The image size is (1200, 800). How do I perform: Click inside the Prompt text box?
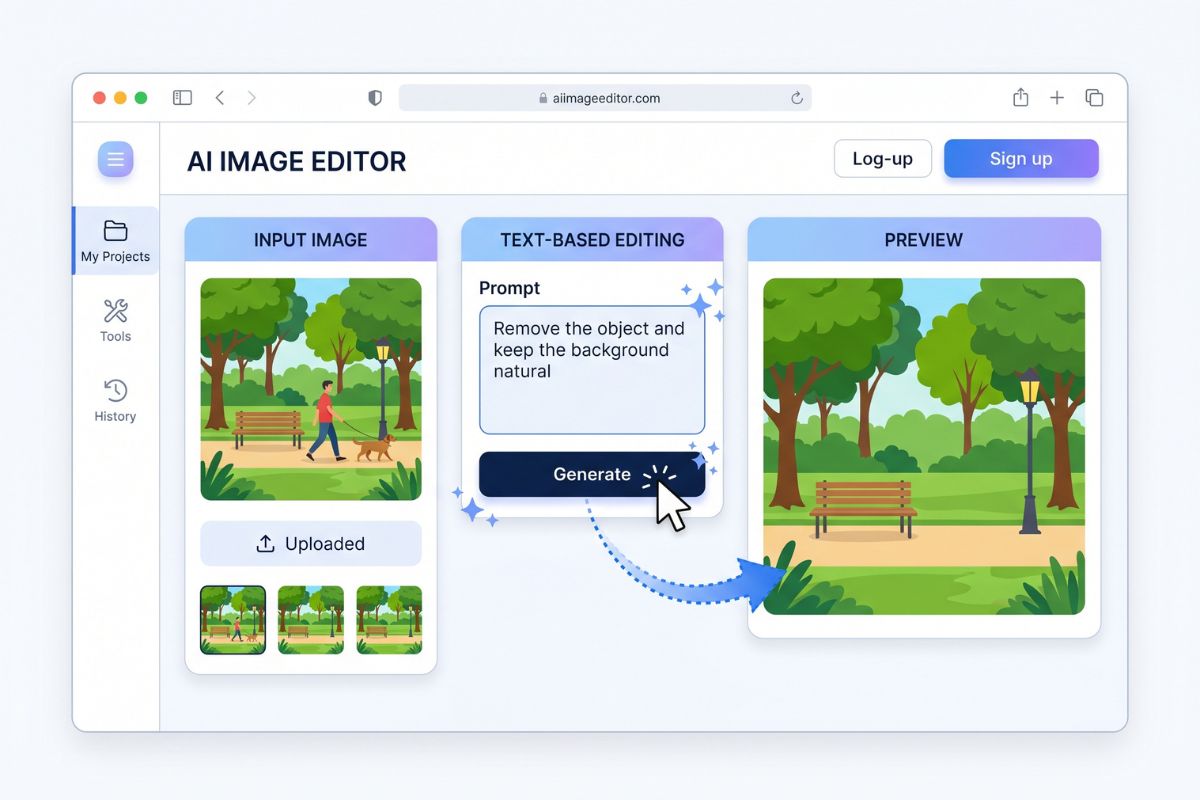point(592,370)
